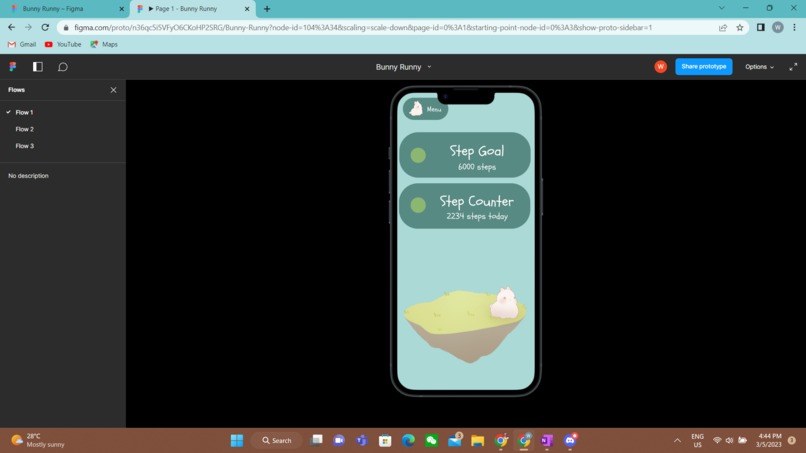Select Flow 1 in Flows list
The width and height of the screenshot is (806, 453).
click(x=24, y=112)
